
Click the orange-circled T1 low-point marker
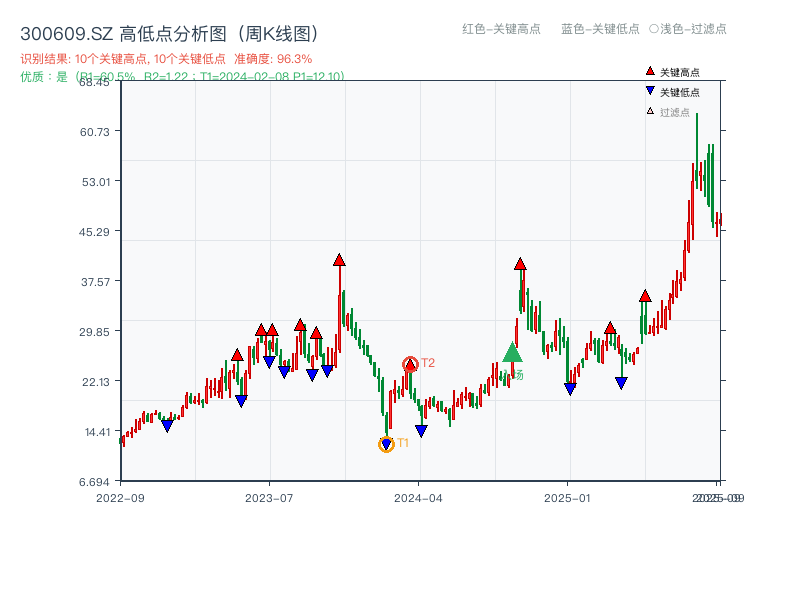pos(386,444)
